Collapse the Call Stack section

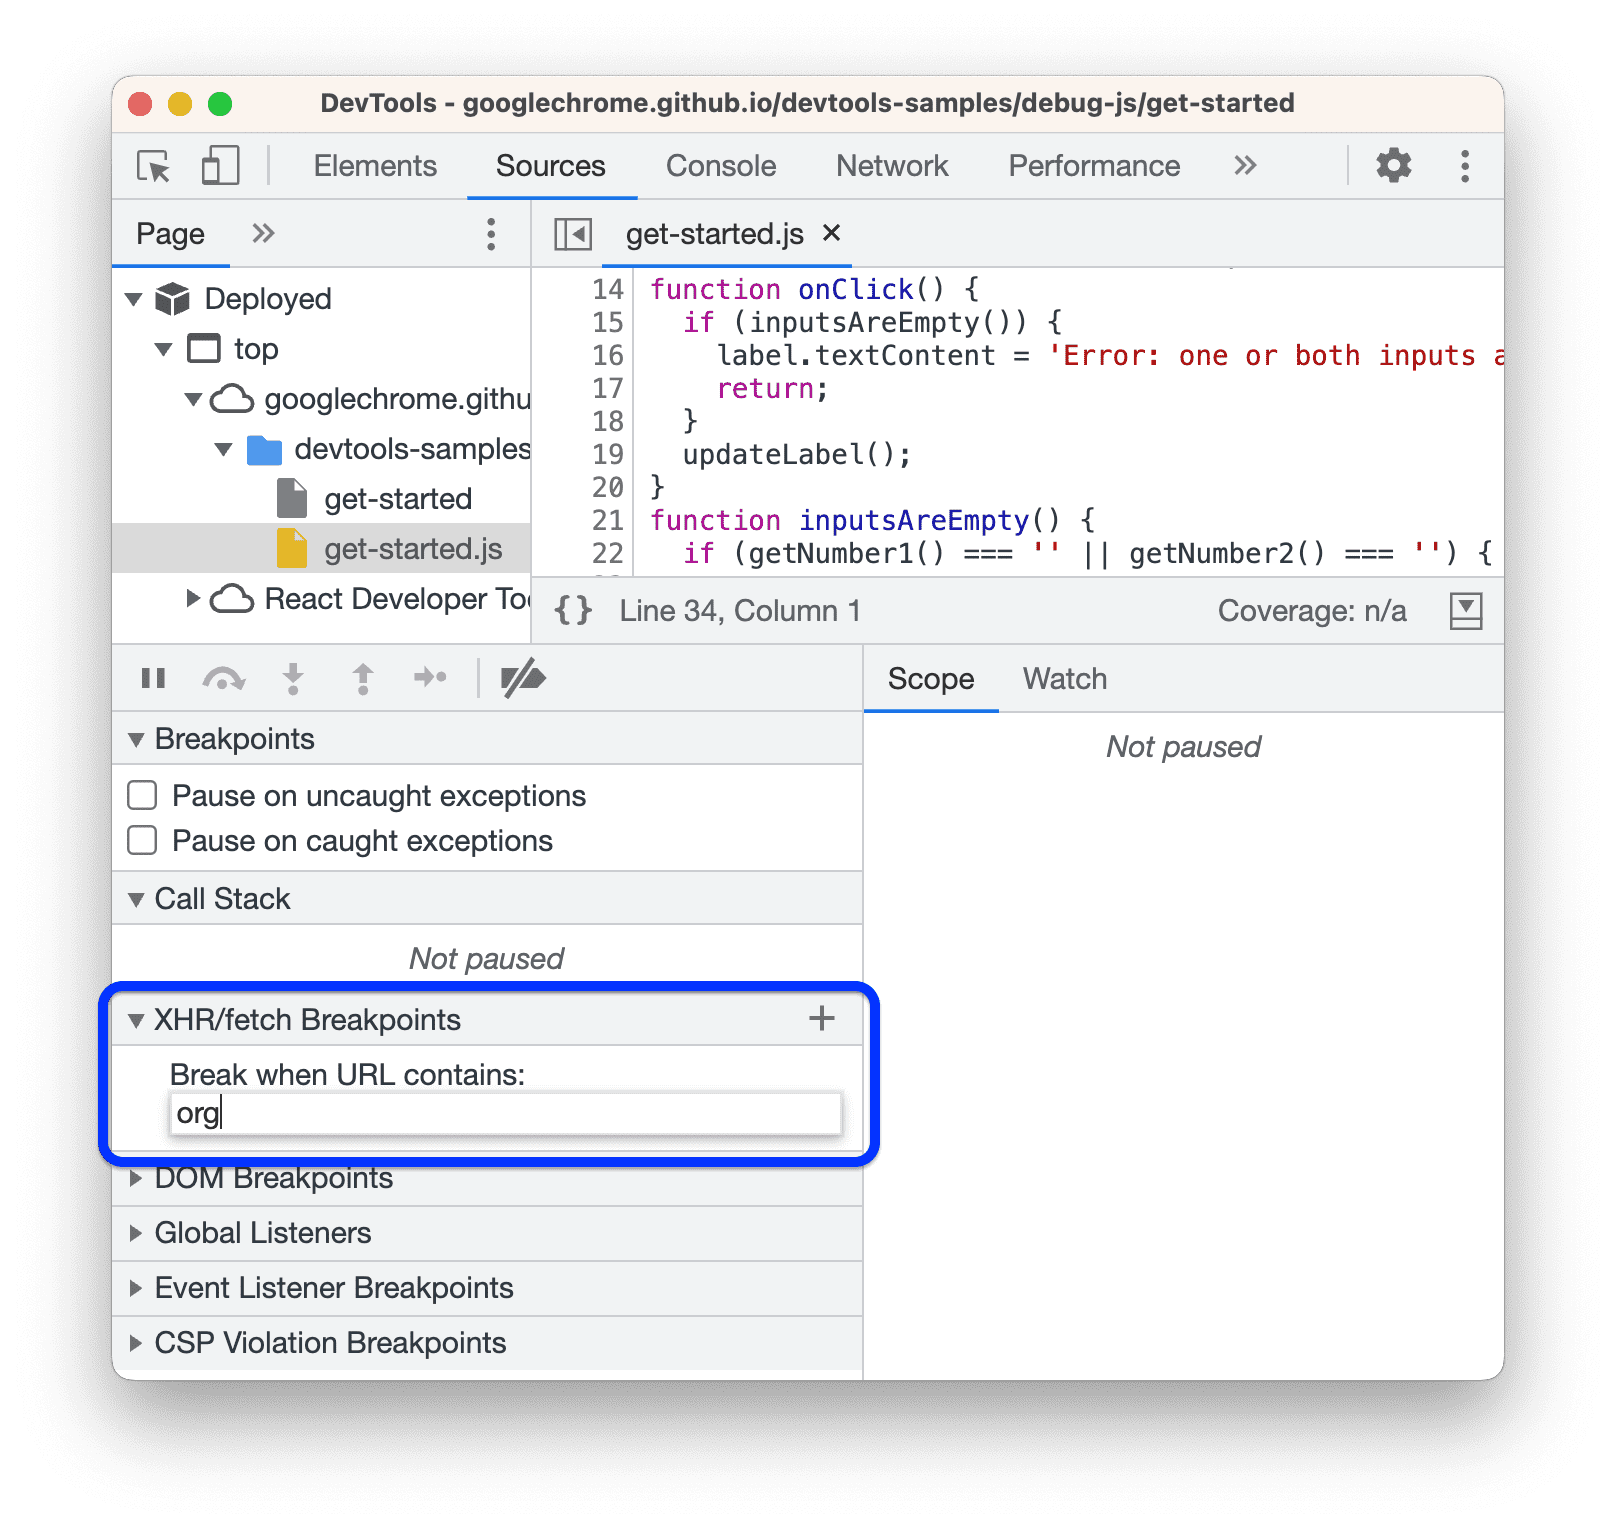tap(136, 898)
